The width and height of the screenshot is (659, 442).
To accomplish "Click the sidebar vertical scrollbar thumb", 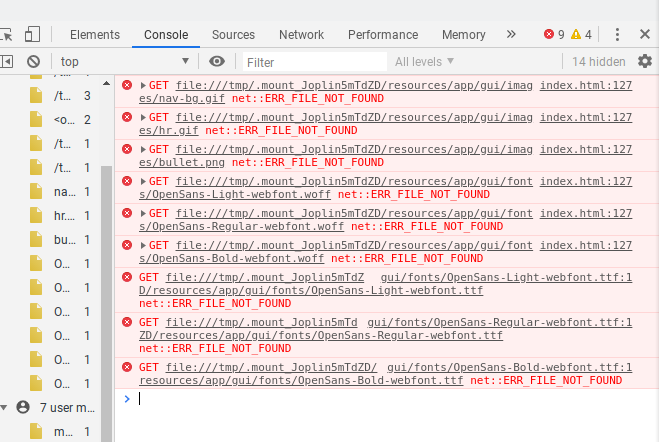I will click(107, 303).
